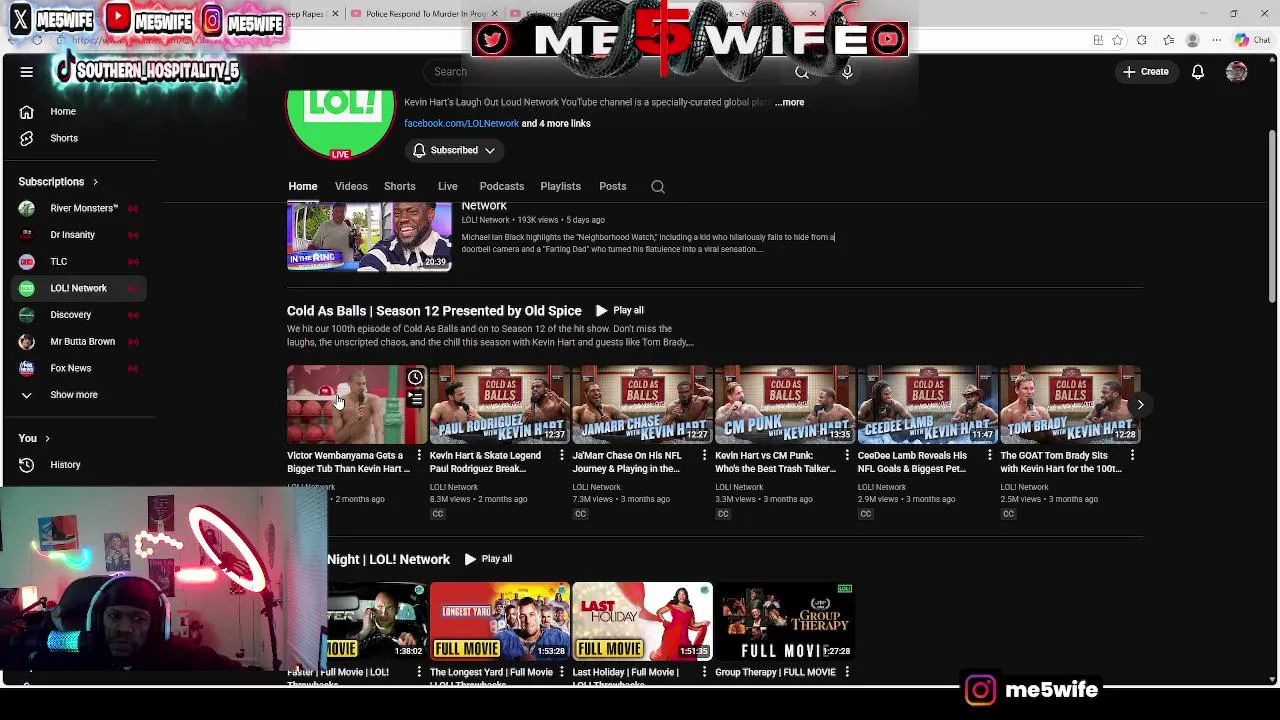The width and height of the screenshot is (1280, 720).
Task: Open Mr Butta Brown subscription
Action: click(80, 342)
